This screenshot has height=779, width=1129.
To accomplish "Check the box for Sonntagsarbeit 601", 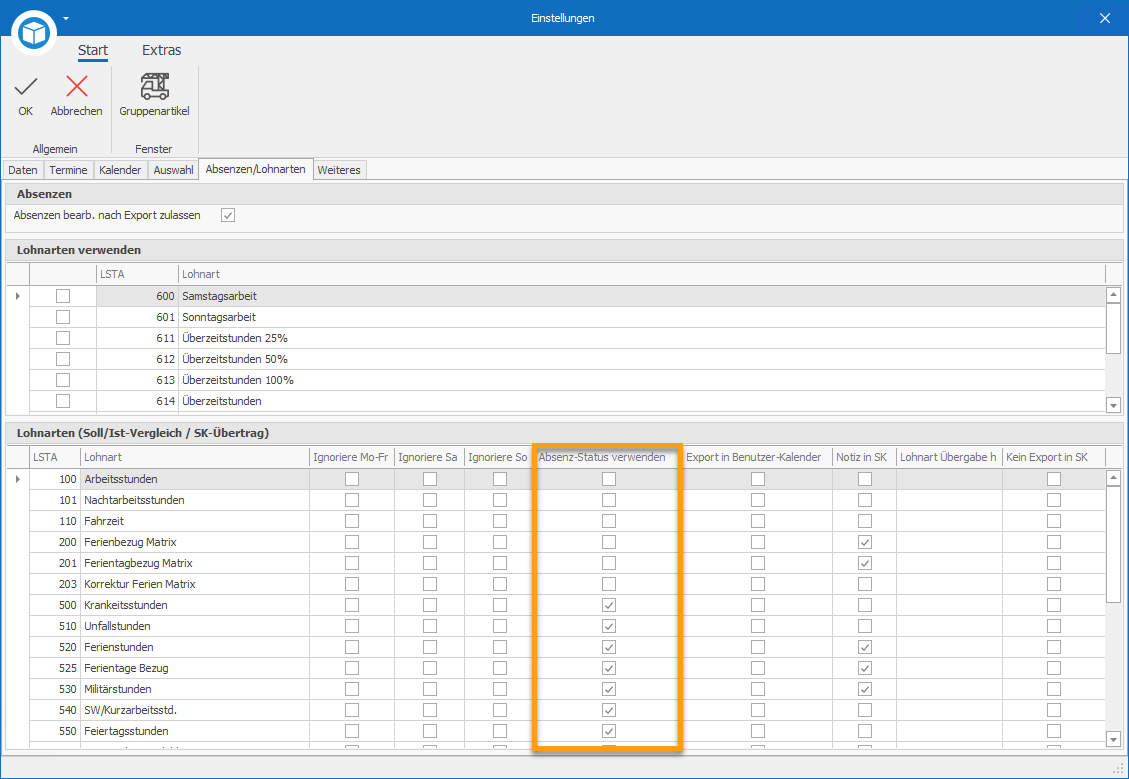I will coord(63,317).
